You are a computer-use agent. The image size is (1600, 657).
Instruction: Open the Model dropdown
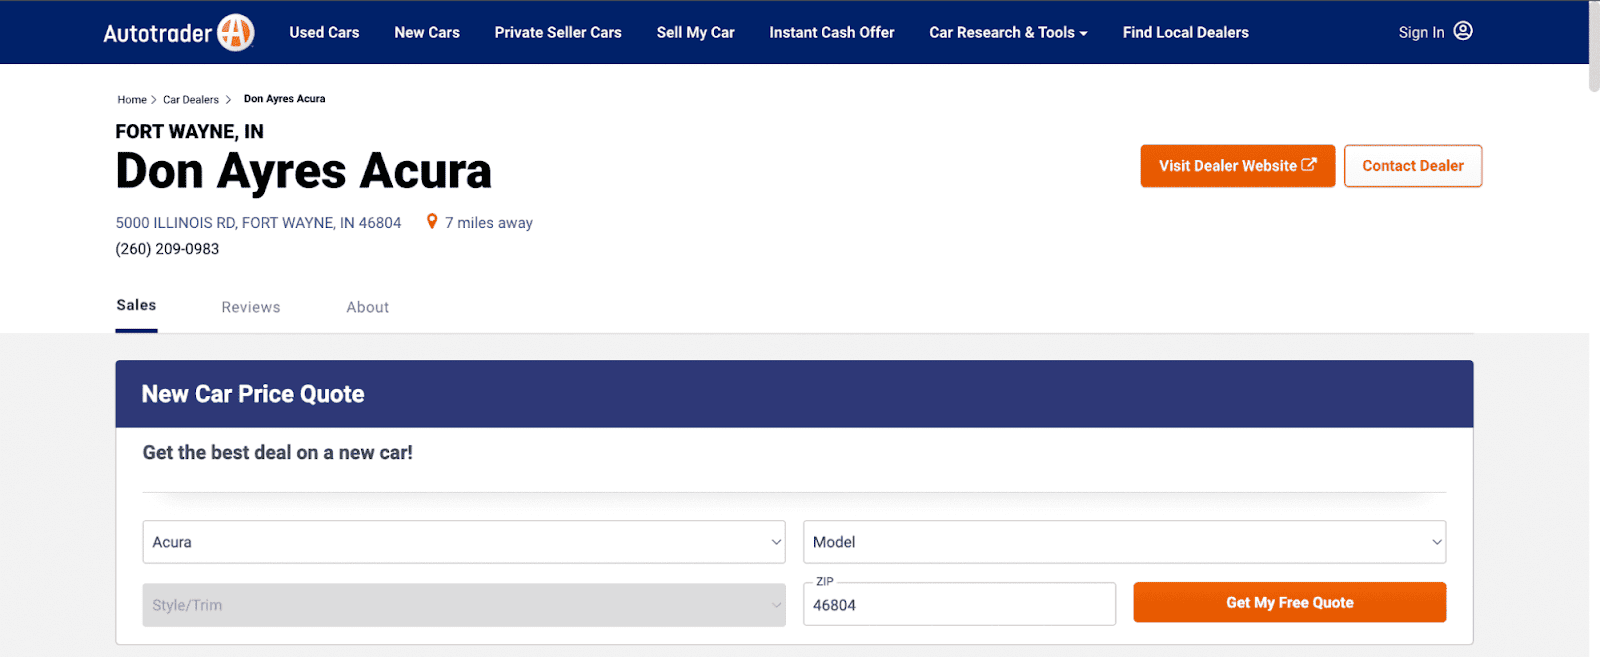click(x=1125, y=542)
